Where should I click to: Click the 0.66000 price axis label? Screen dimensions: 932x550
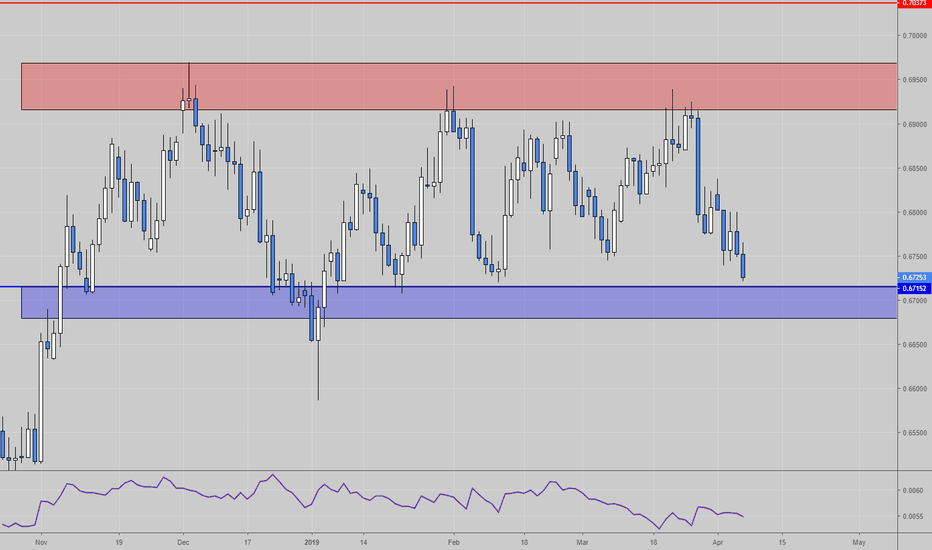click(914, 389)
